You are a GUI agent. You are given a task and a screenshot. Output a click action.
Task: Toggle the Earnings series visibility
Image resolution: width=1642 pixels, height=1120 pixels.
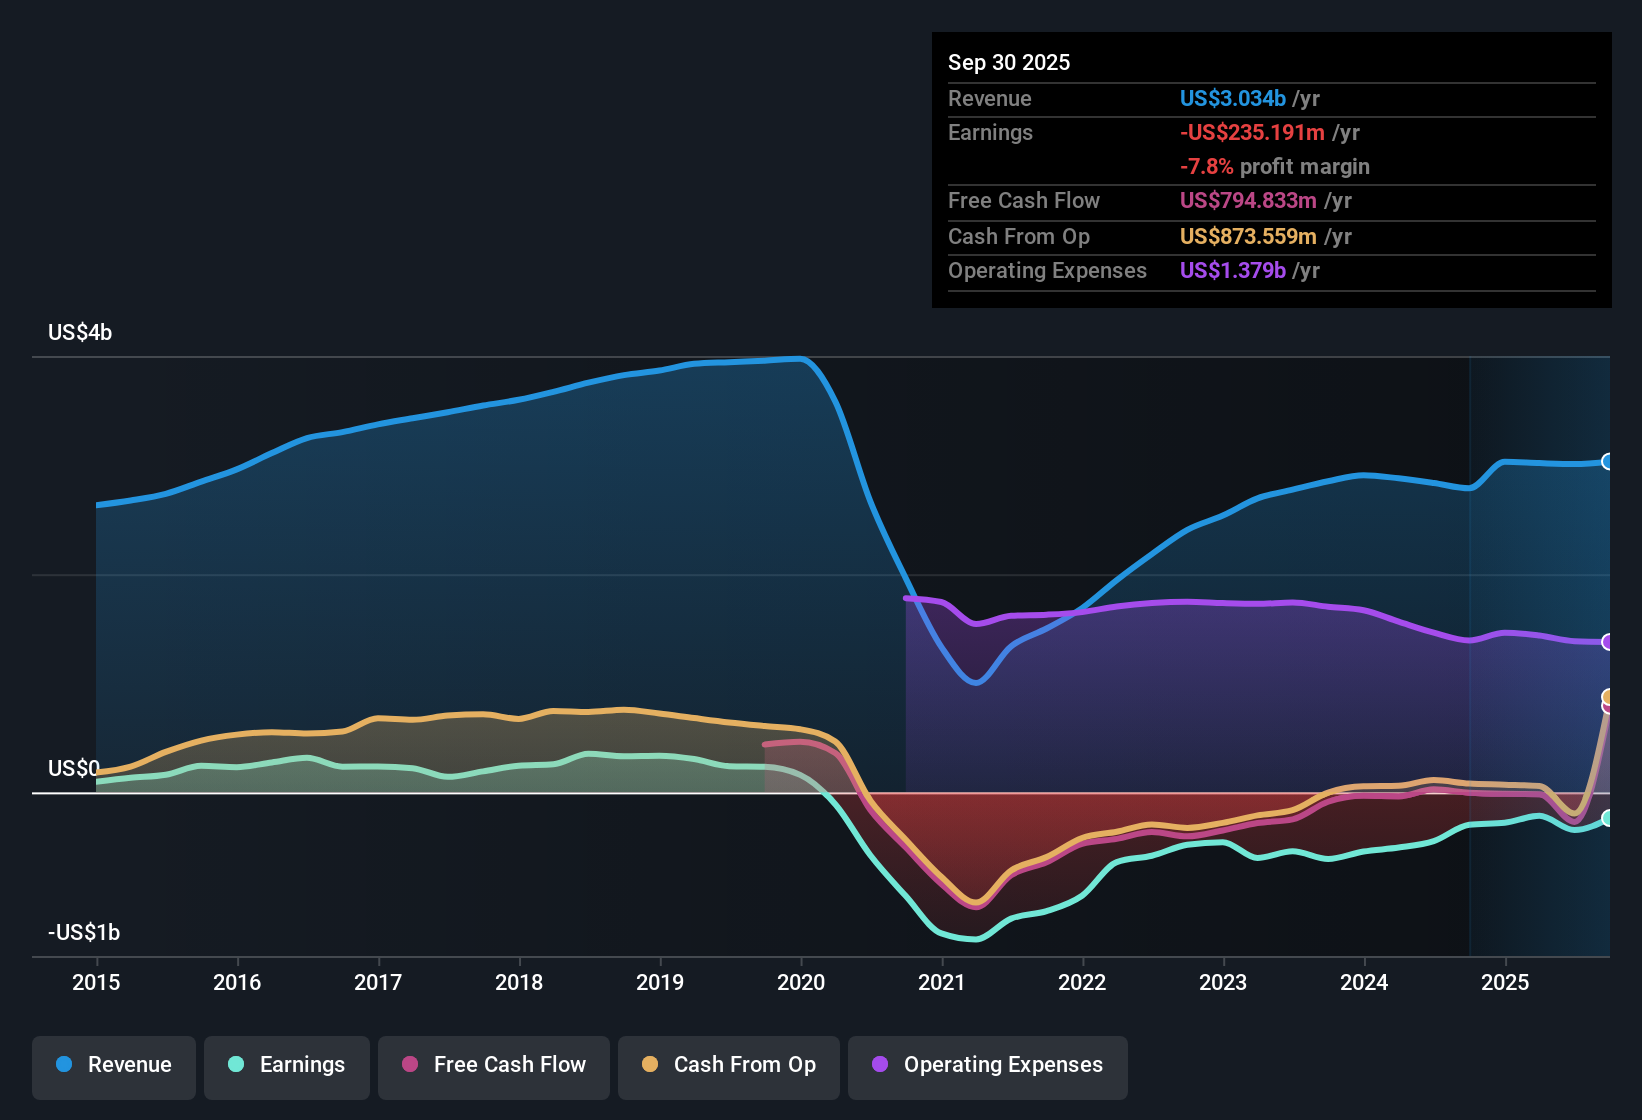click(x=286, y=1065)
